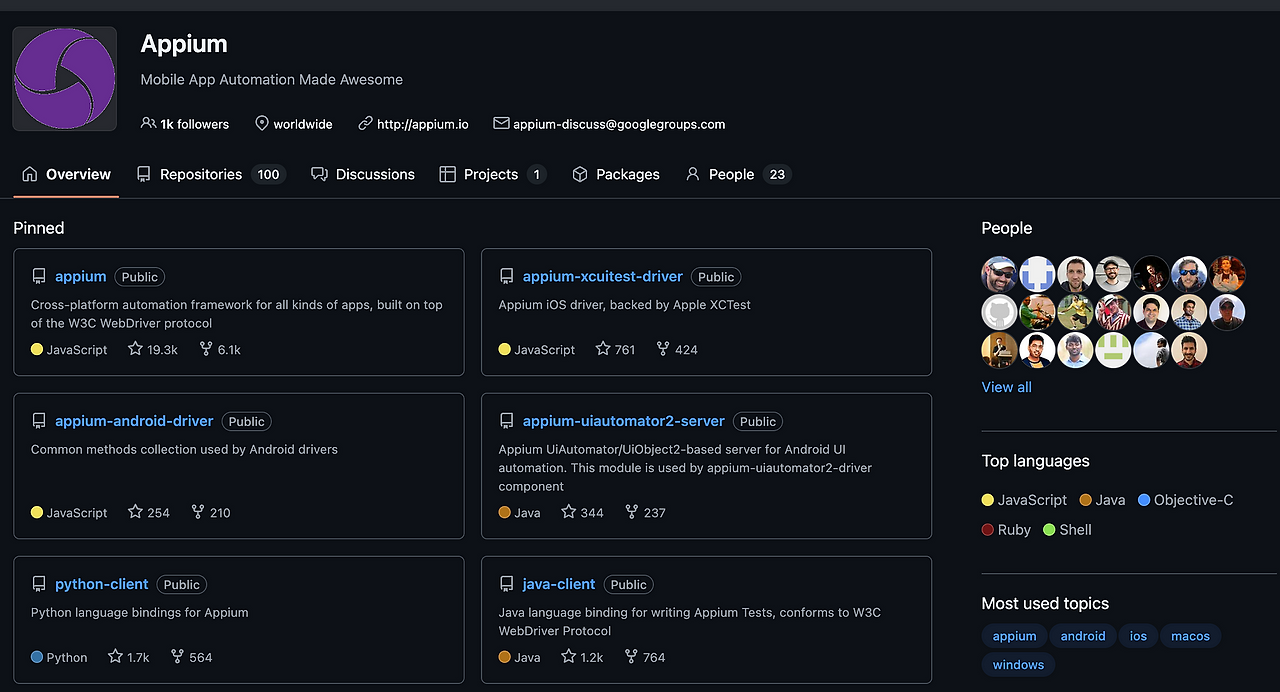Click the home icon in Overview tab
Screen dimensions: 1280x692
pyautogui.click(x=30, y=174)
